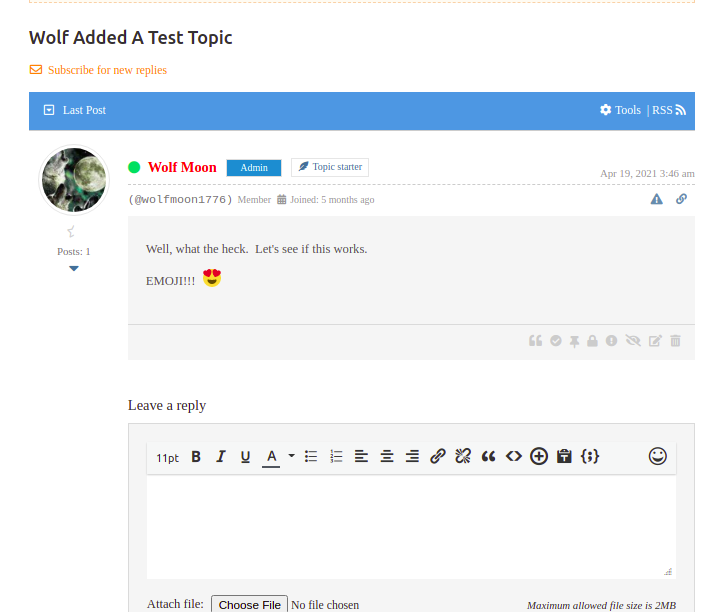Click the exclamation circle post action icon
727x612 pixels.
click(x=612, y=341)
